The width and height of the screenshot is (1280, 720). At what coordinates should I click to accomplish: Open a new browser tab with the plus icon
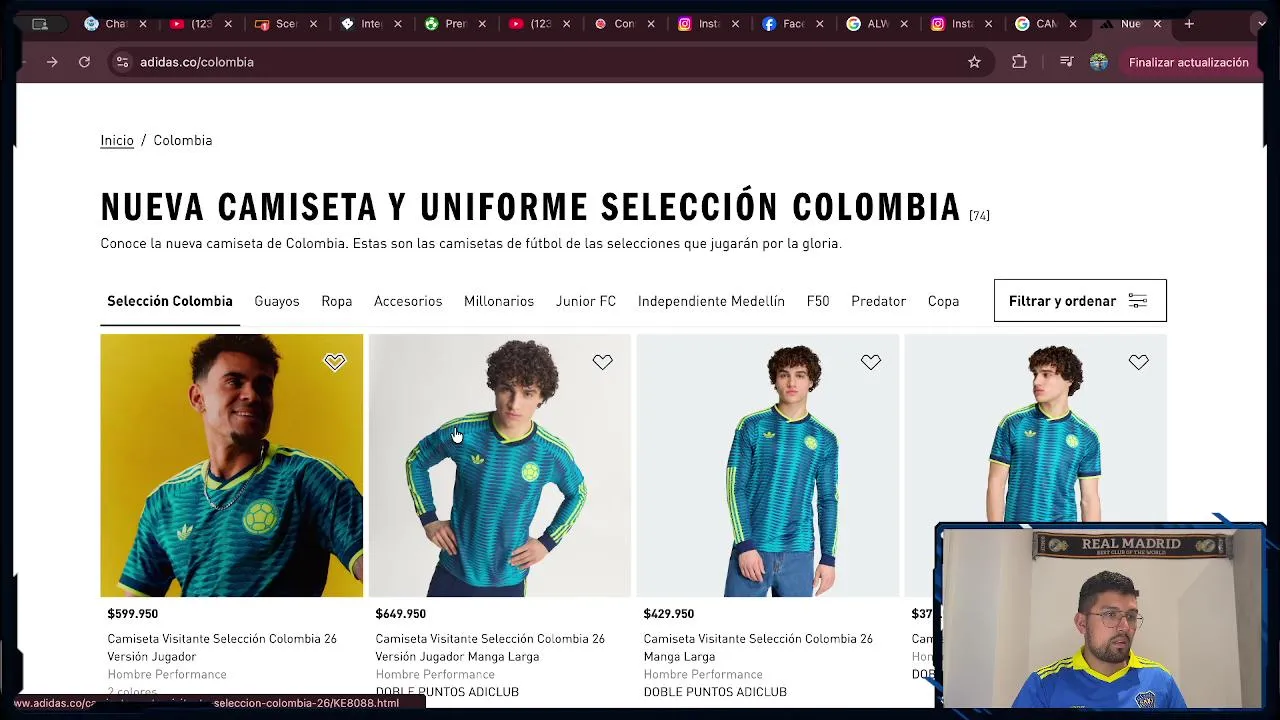[1189, 24]
